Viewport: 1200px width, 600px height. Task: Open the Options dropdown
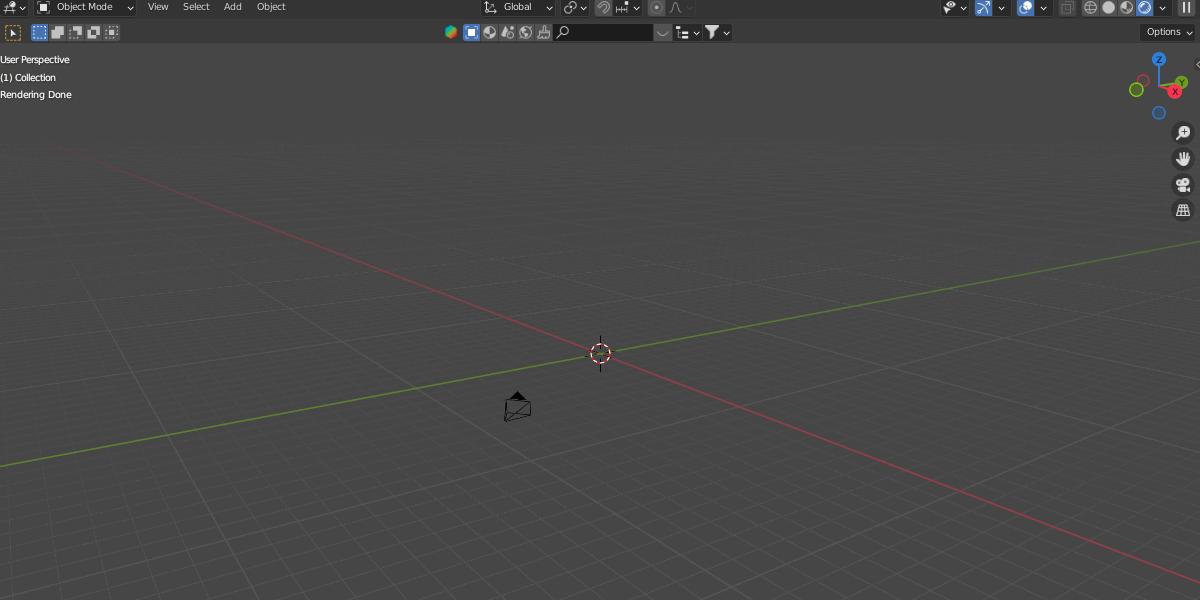(1168, 32)
